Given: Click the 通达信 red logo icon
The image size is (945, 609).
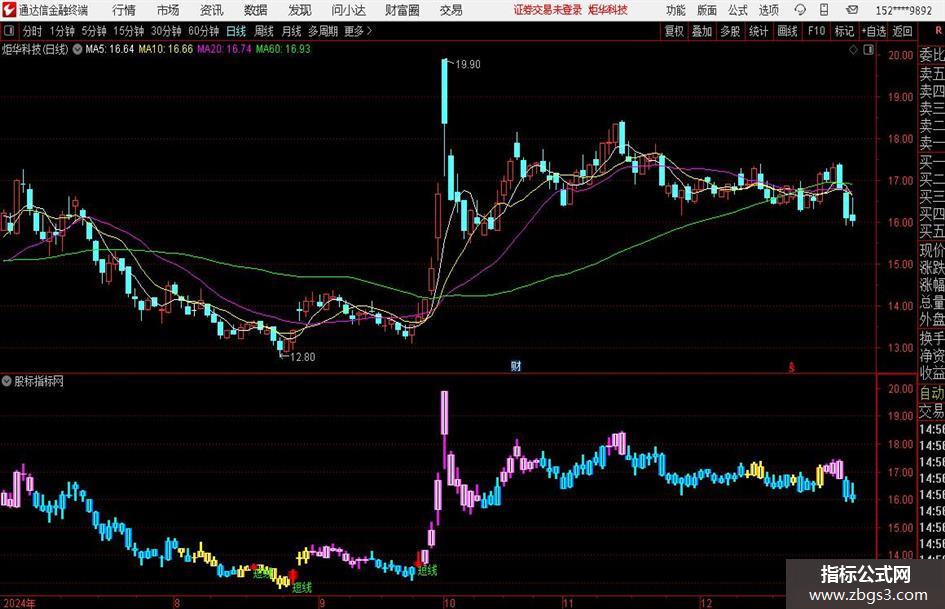Looking at the screenshot, I should click(x=9, y=10).
